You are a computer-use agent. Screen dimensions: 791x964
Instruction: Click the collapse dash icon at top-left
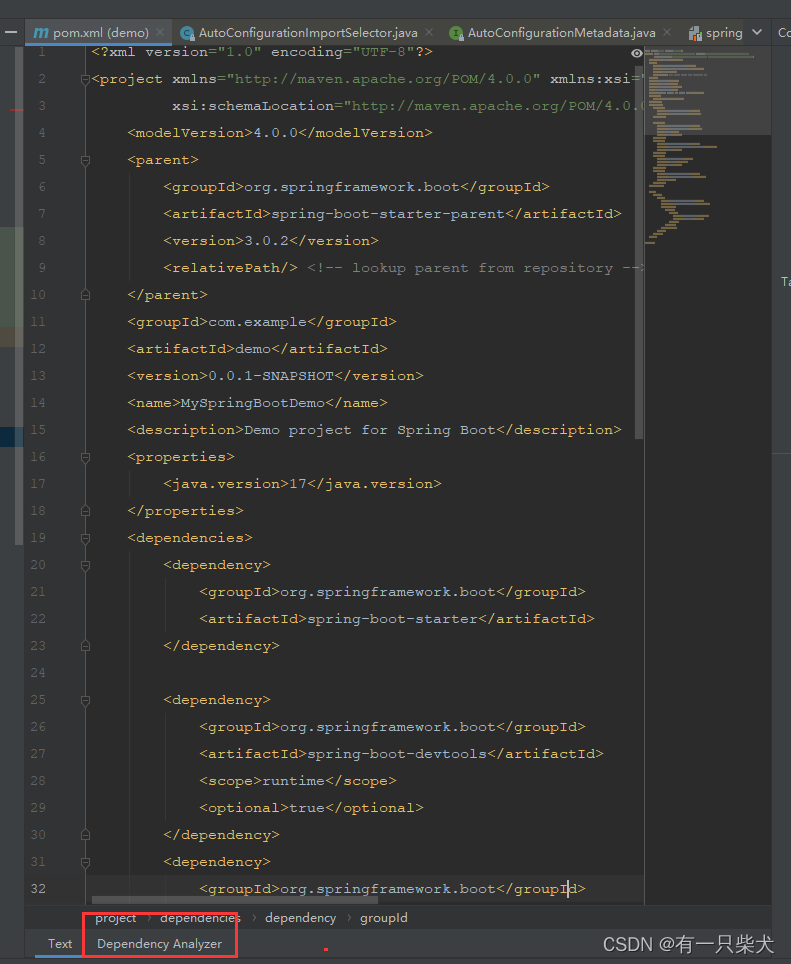pos(11,33)
